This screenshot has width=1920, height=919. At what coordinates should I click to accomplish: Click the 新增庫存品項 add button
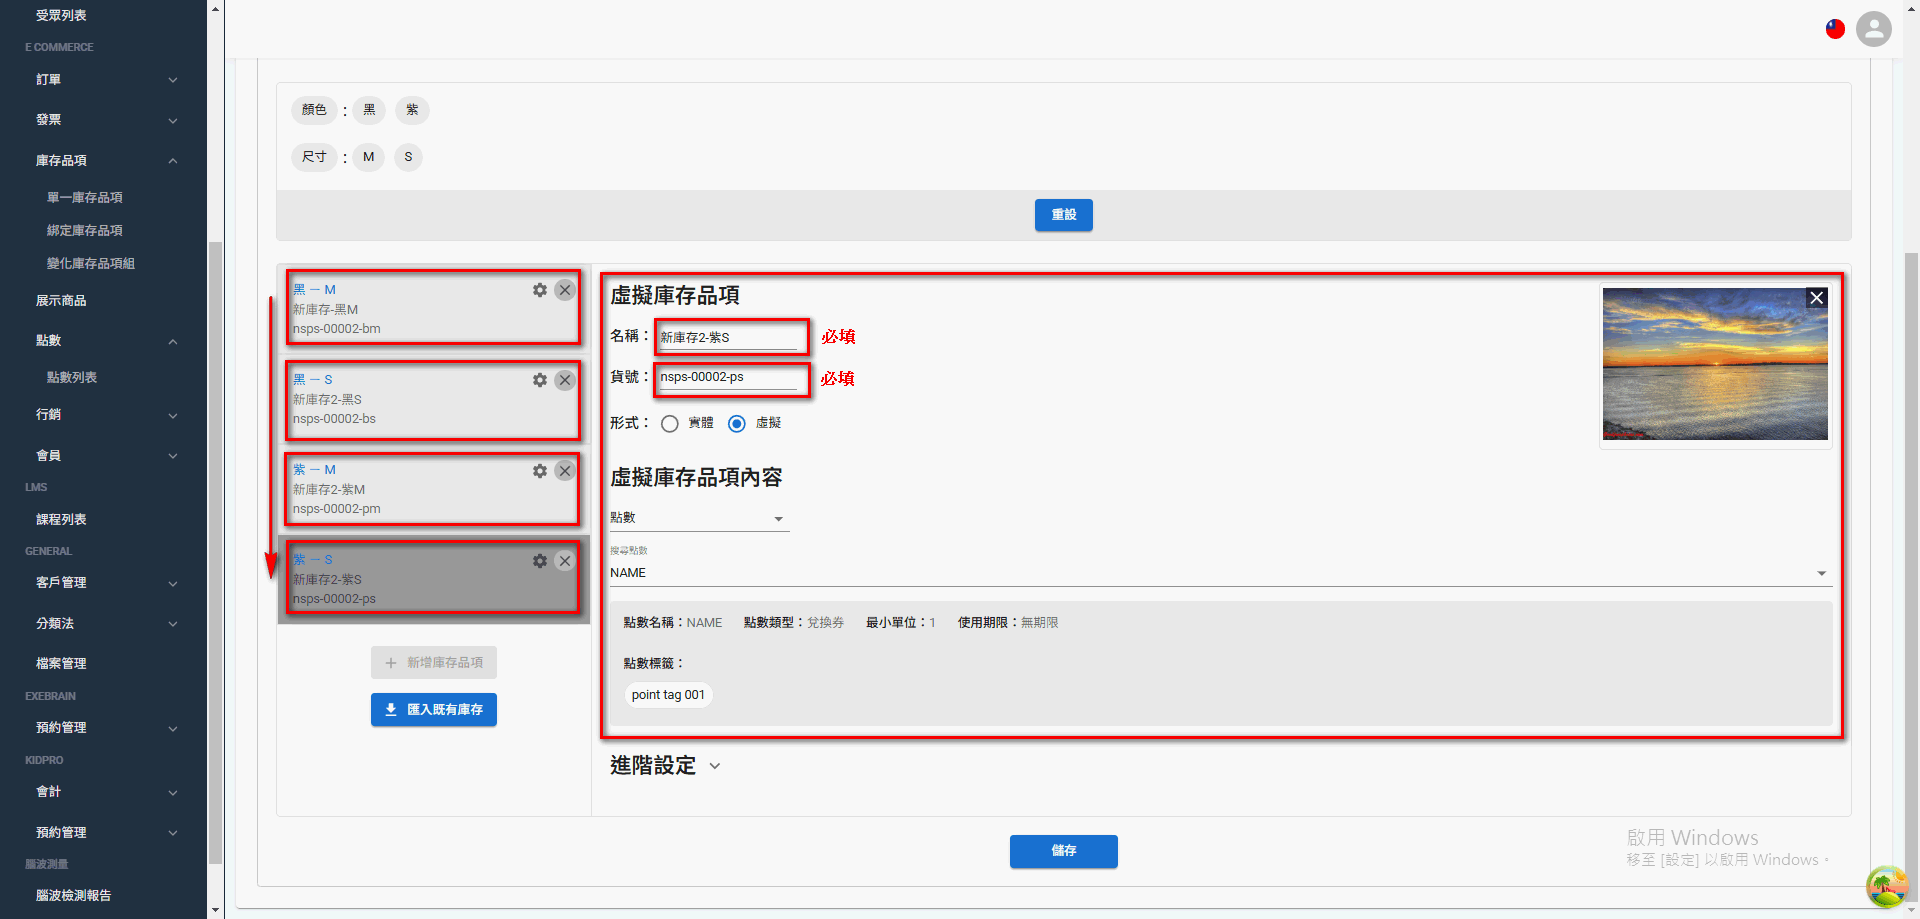click(434, 663)
